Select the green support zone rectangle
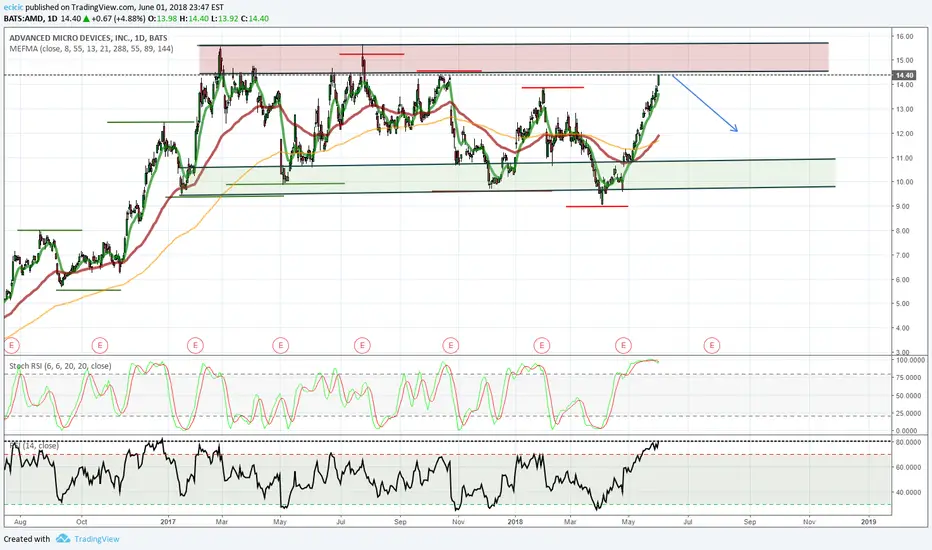The width and height of the screenshot is (932, 550). coord(509,177)
